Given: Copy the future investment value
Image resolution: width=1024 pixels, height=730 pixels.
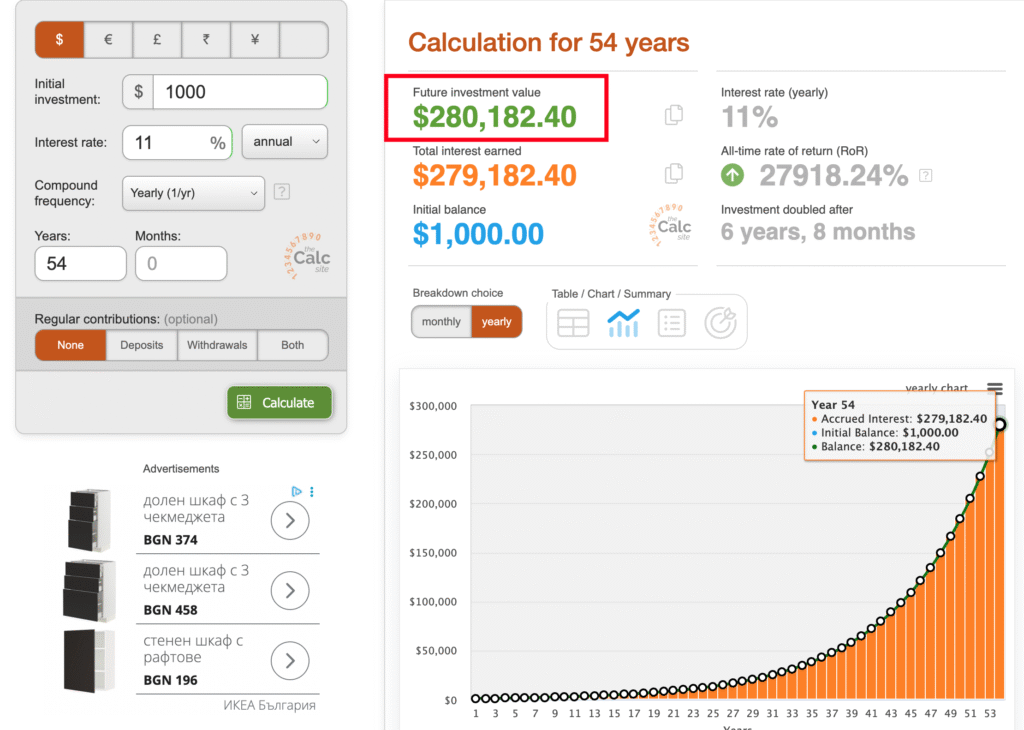Looking at the screenshot, I should pos(674,115).
